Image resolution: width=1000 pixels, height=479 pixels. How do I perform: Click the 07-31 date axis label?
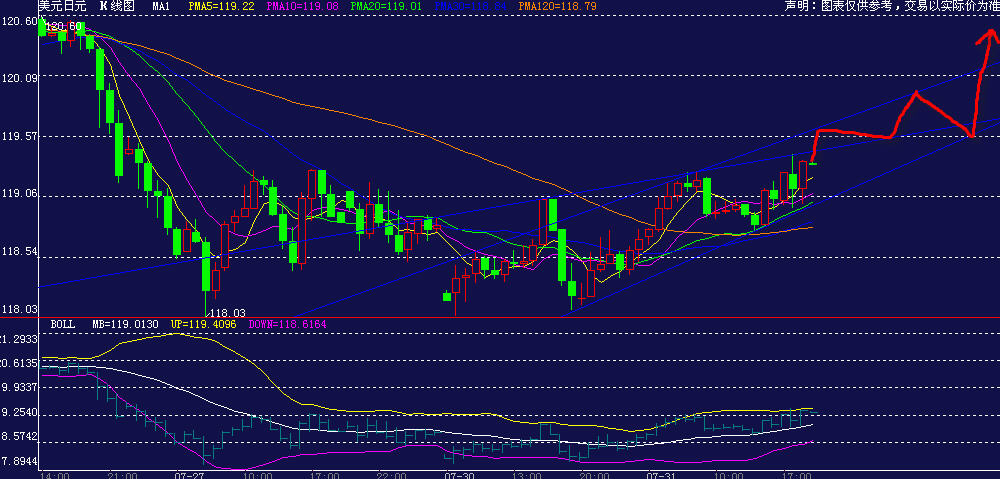[661, 475]
